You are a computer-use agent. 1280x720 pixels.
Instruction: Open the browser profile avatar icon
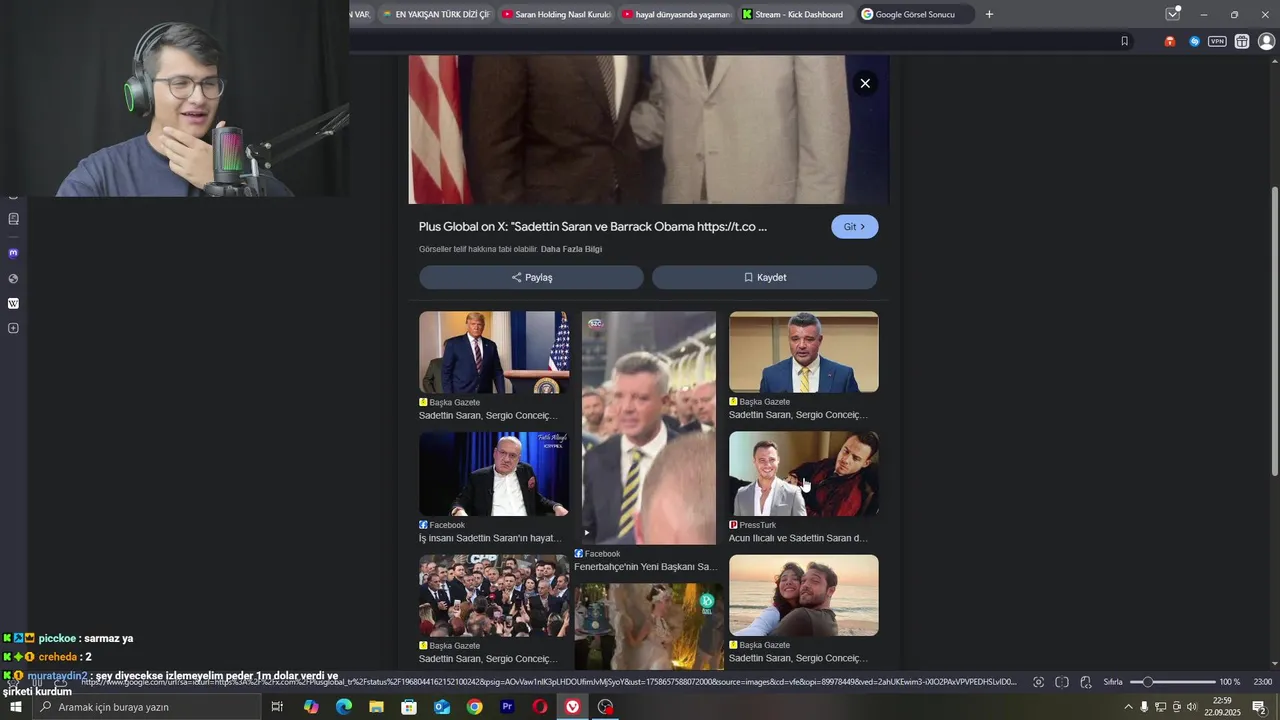[1266, 41]
